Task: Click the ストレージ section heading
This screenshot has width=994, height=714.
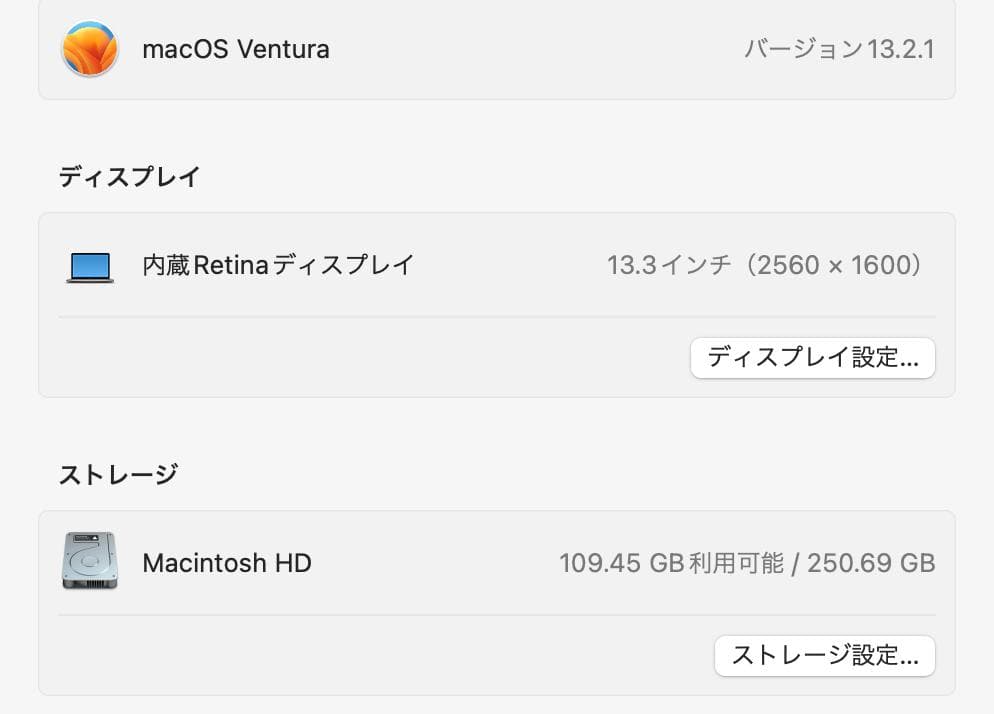Action: [x=118, y=473]
